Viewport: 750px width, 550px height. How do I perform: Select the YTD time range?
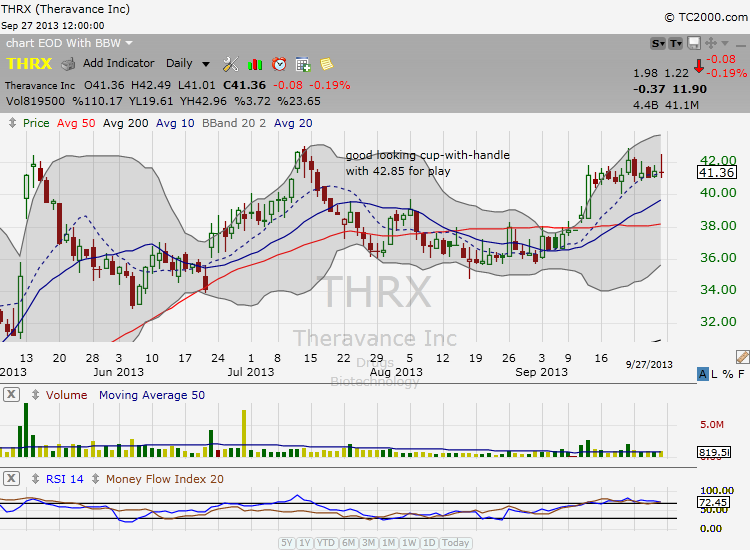(326, 543)
